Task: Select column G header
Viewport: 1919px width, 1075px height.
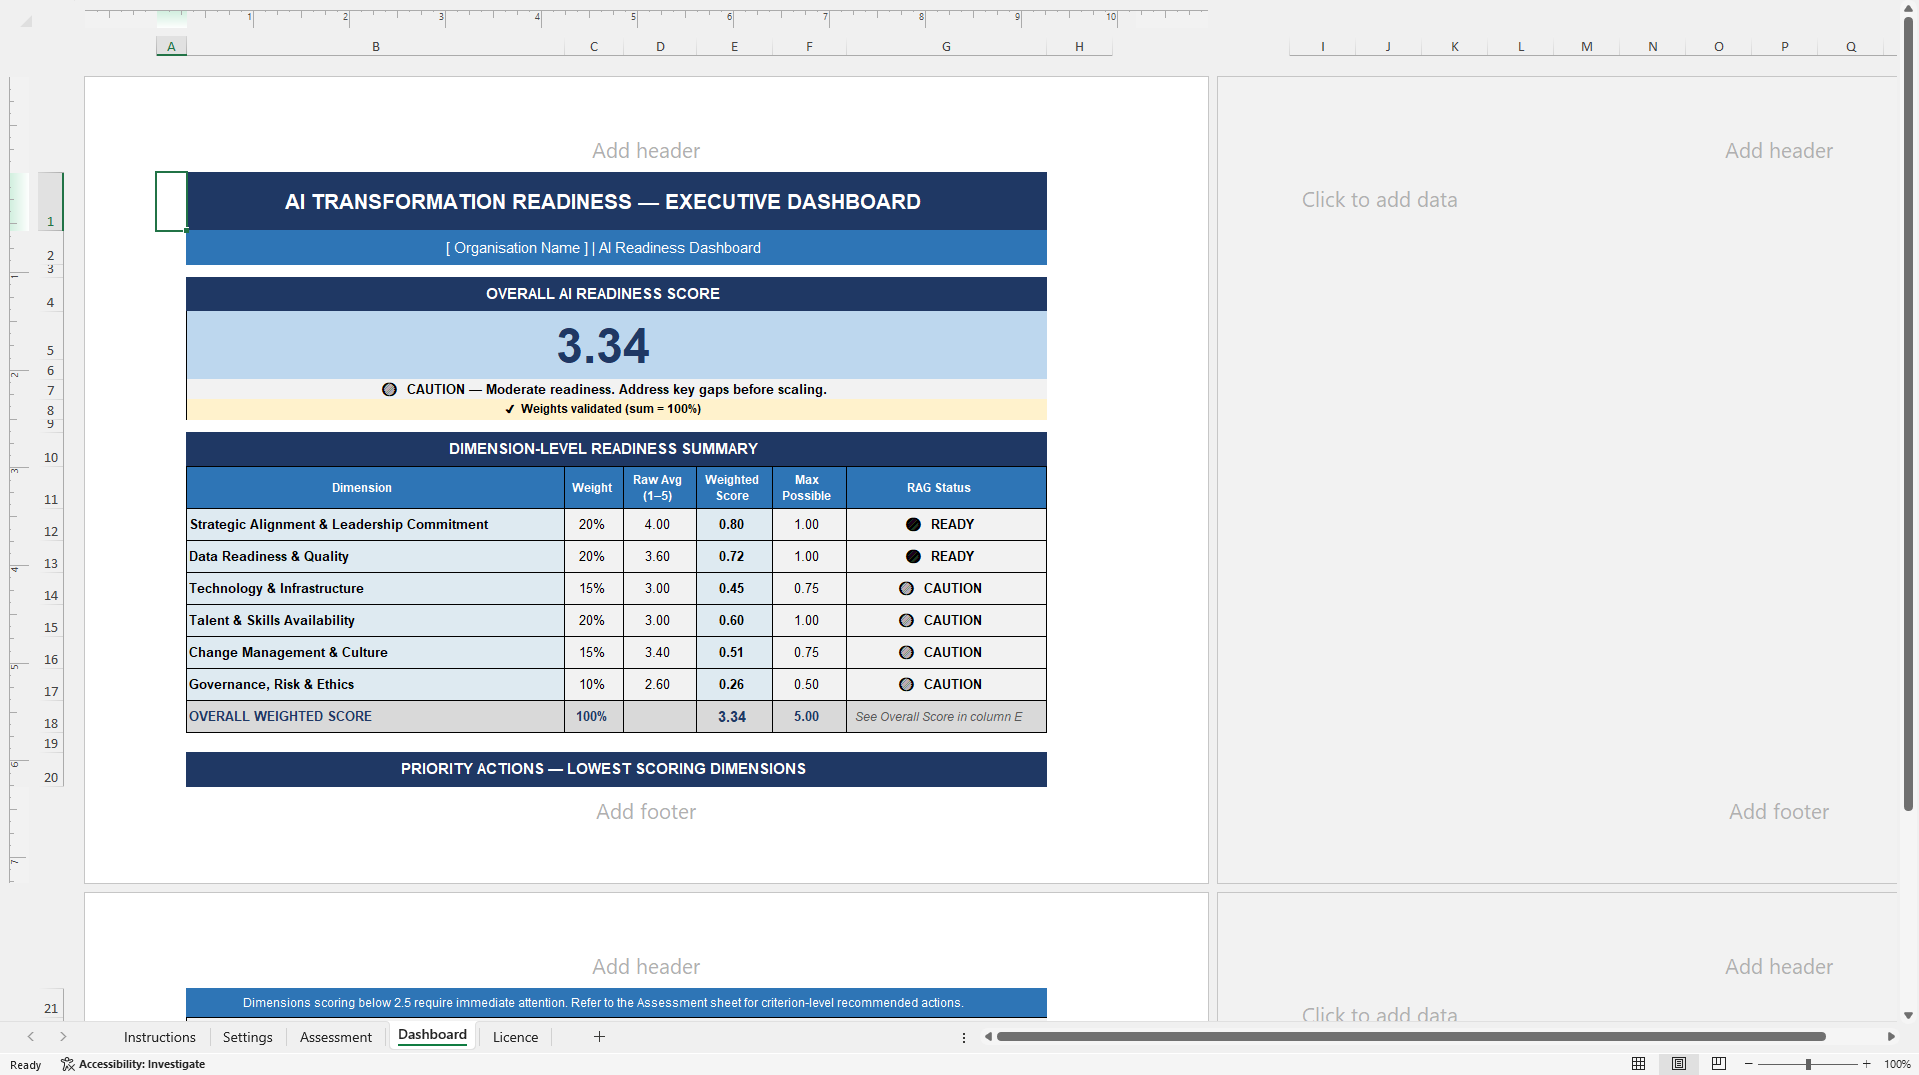Action: 946,46
